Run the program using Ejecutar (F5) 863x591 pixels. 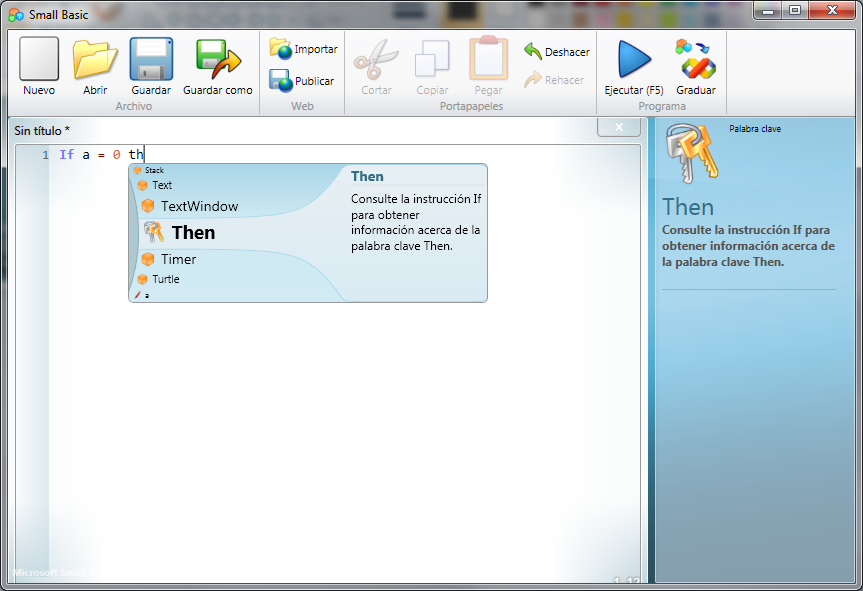coord(633,65)
